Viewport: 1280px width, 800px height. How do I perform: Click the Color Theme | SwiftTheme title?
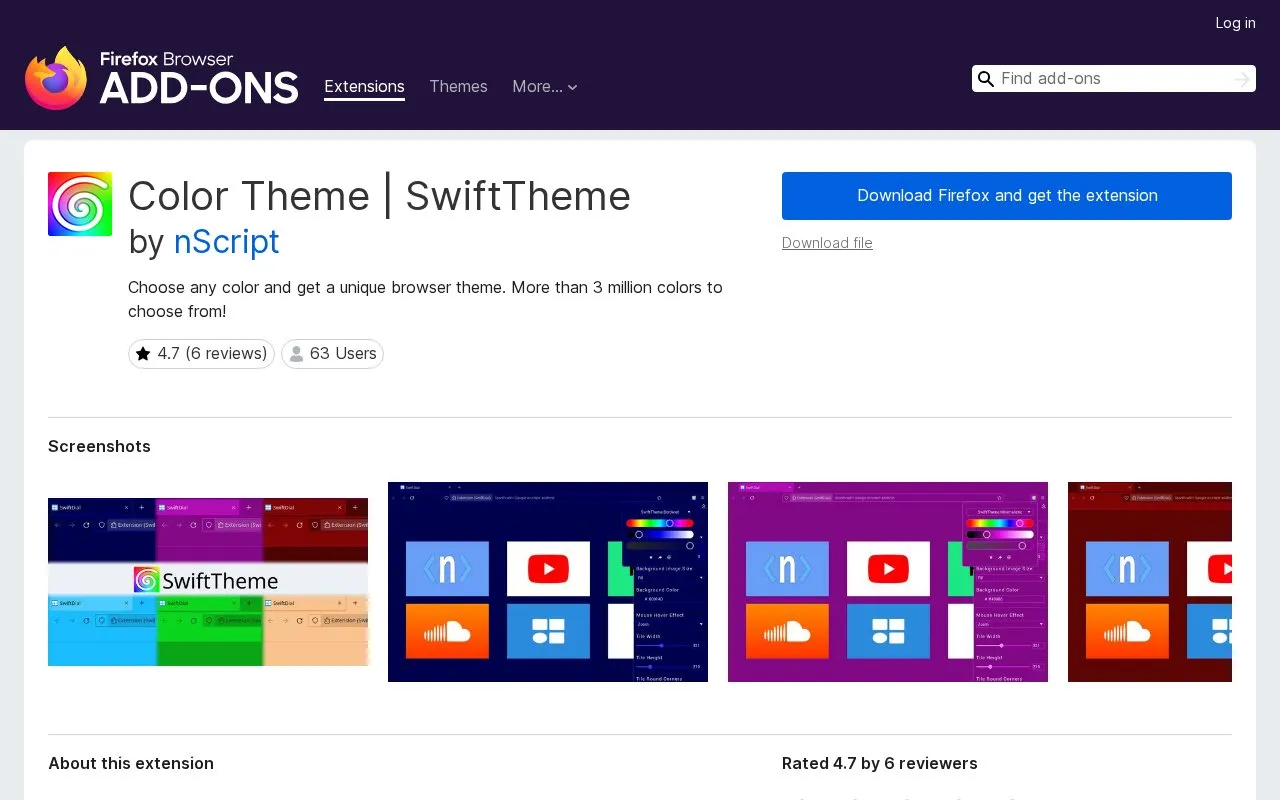(379, 196)
